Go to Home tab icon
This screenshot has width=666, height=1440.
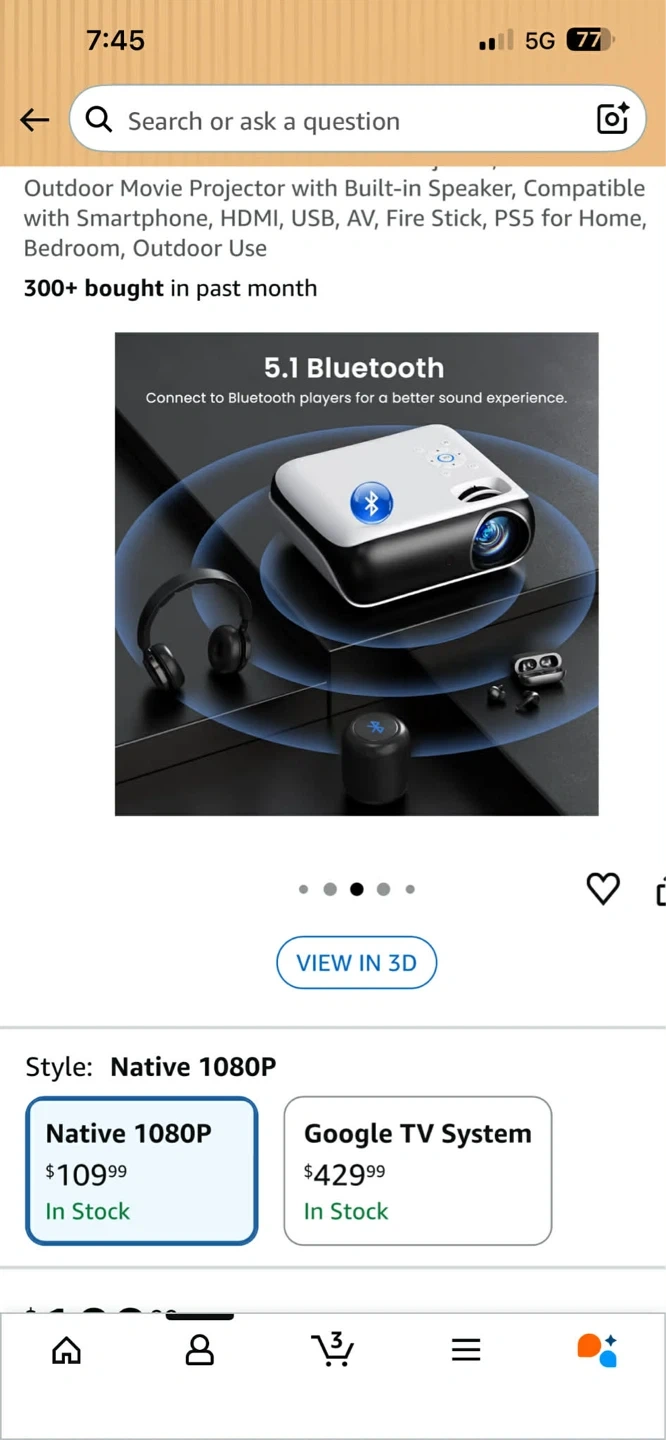66,1350
